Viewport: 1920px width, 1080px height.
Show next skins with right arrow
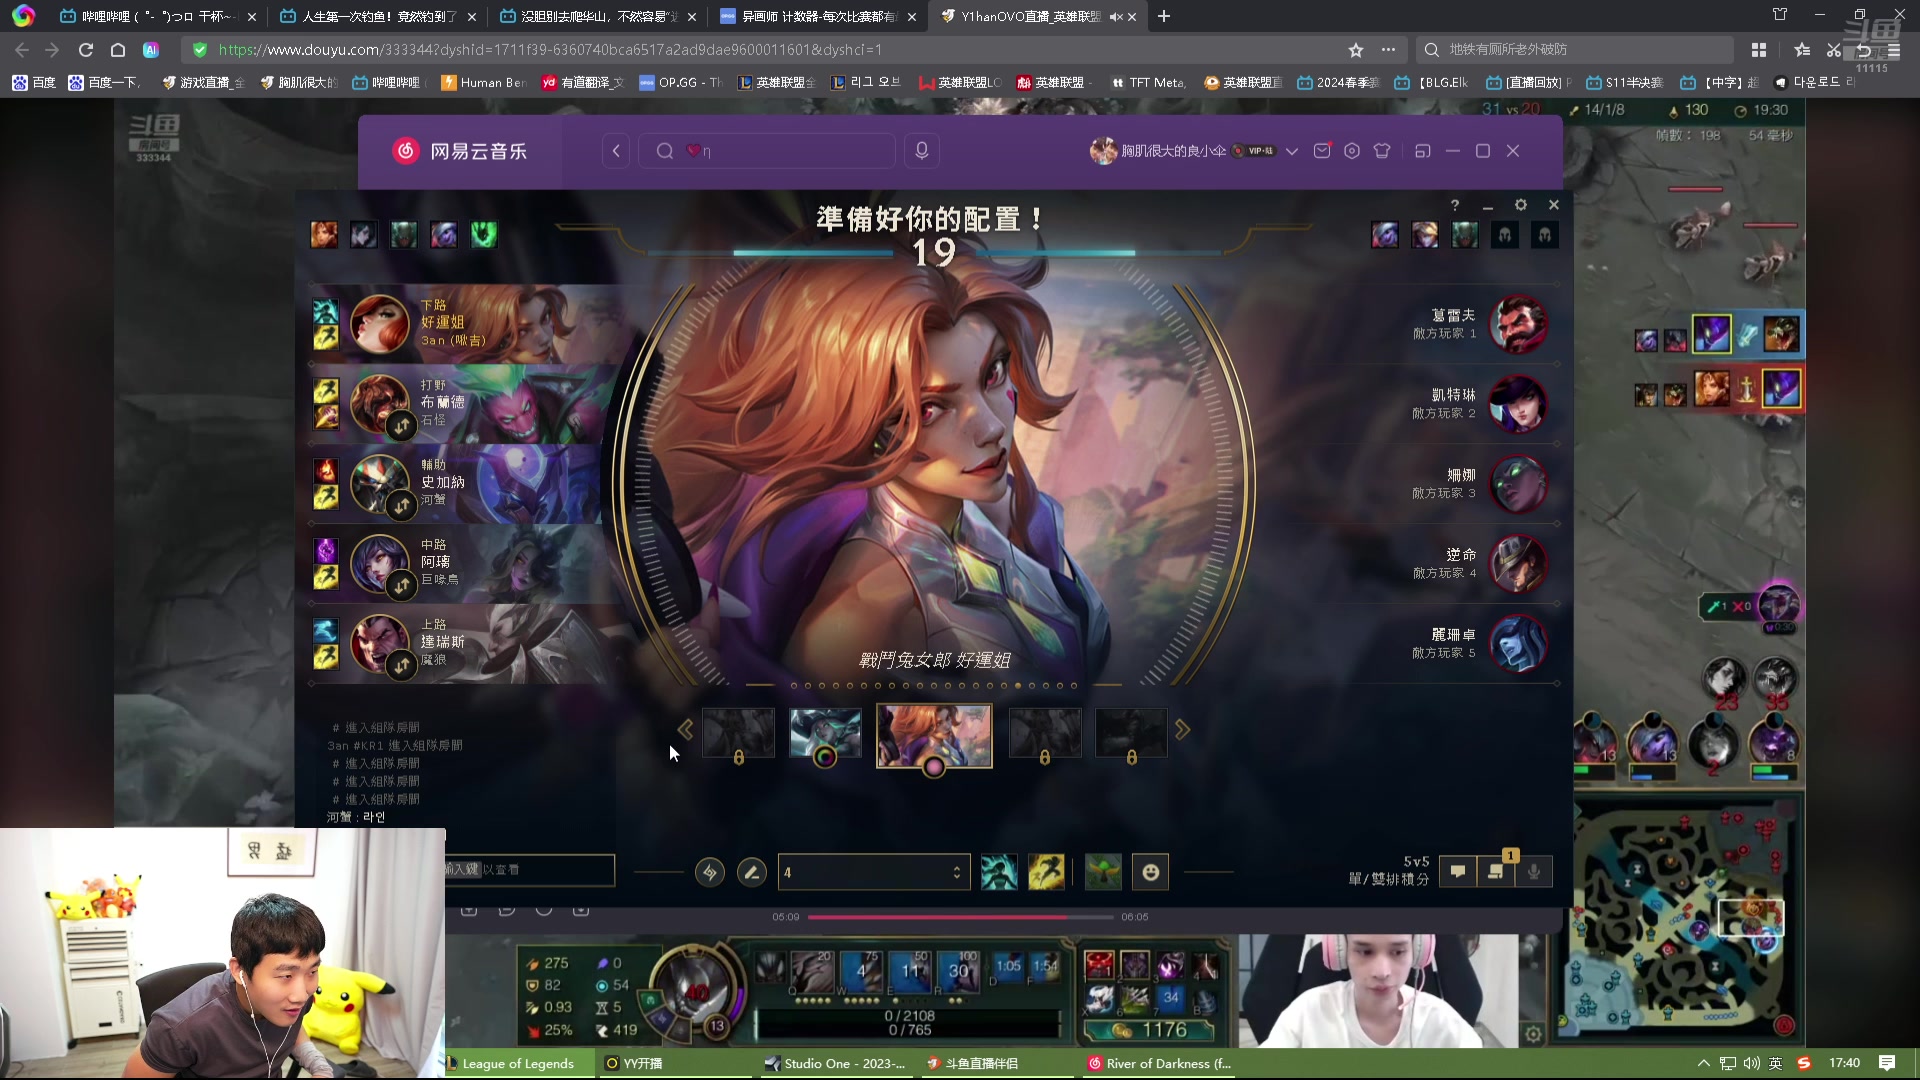coord(1183,730)
